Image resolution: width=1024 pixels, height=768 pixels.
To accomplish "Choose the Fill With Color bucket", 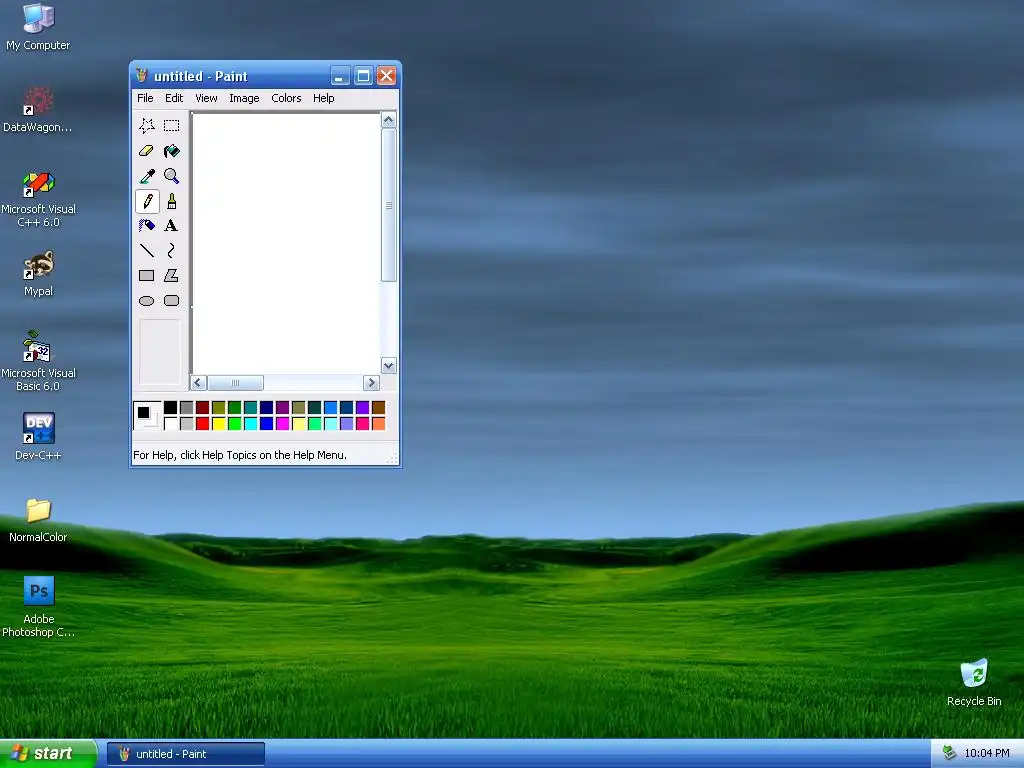I will pos(172,151).
